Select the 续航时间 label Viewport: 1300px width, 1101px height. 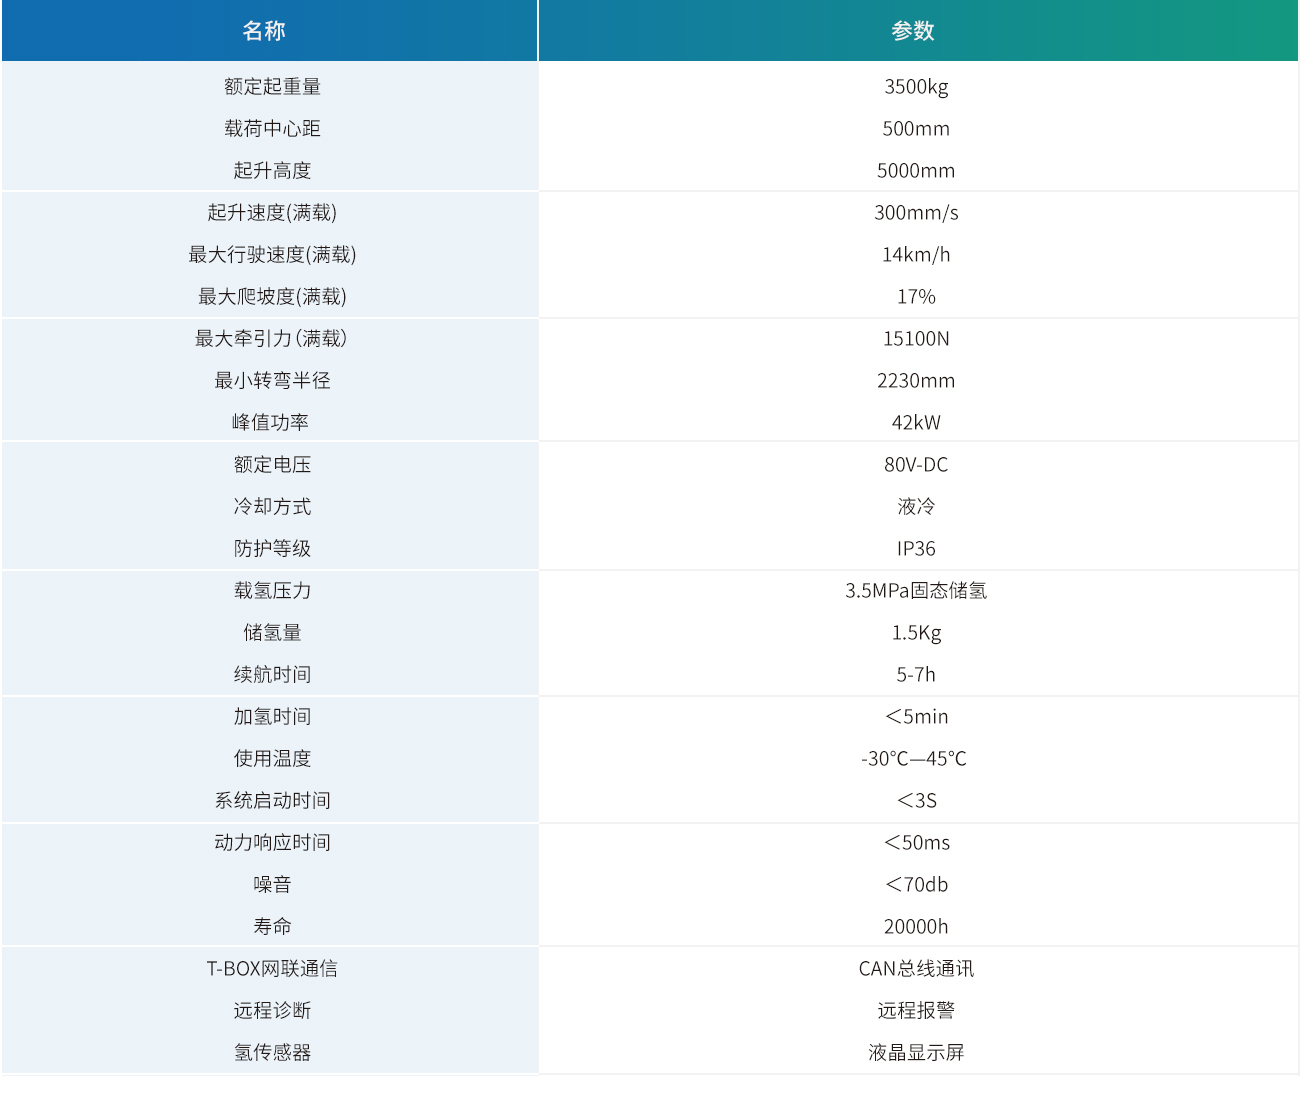pyautogui.click(x=272, y=675)
